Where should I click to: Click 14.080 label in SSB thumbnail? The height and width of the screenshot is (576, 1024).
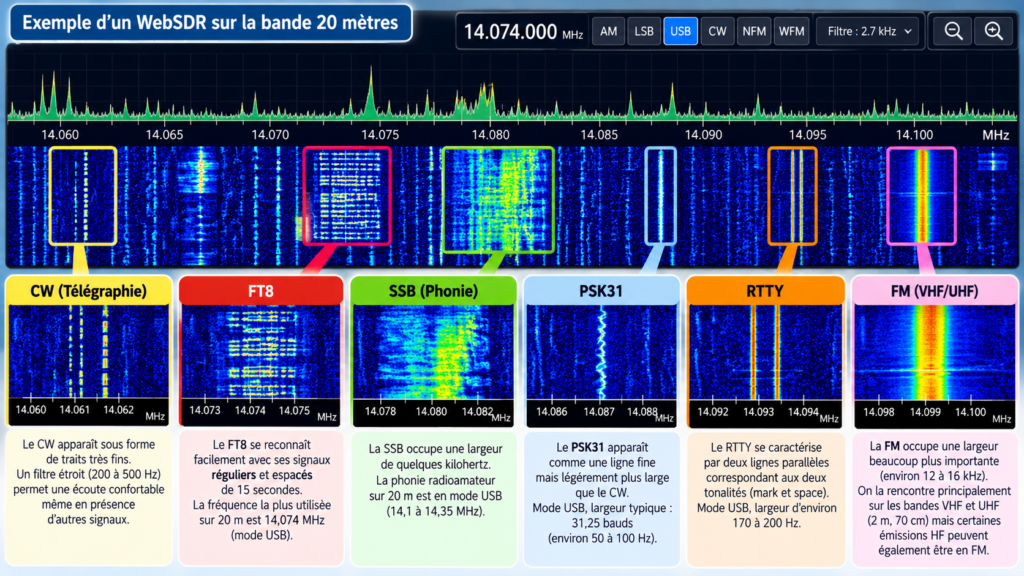coord(431,411)
